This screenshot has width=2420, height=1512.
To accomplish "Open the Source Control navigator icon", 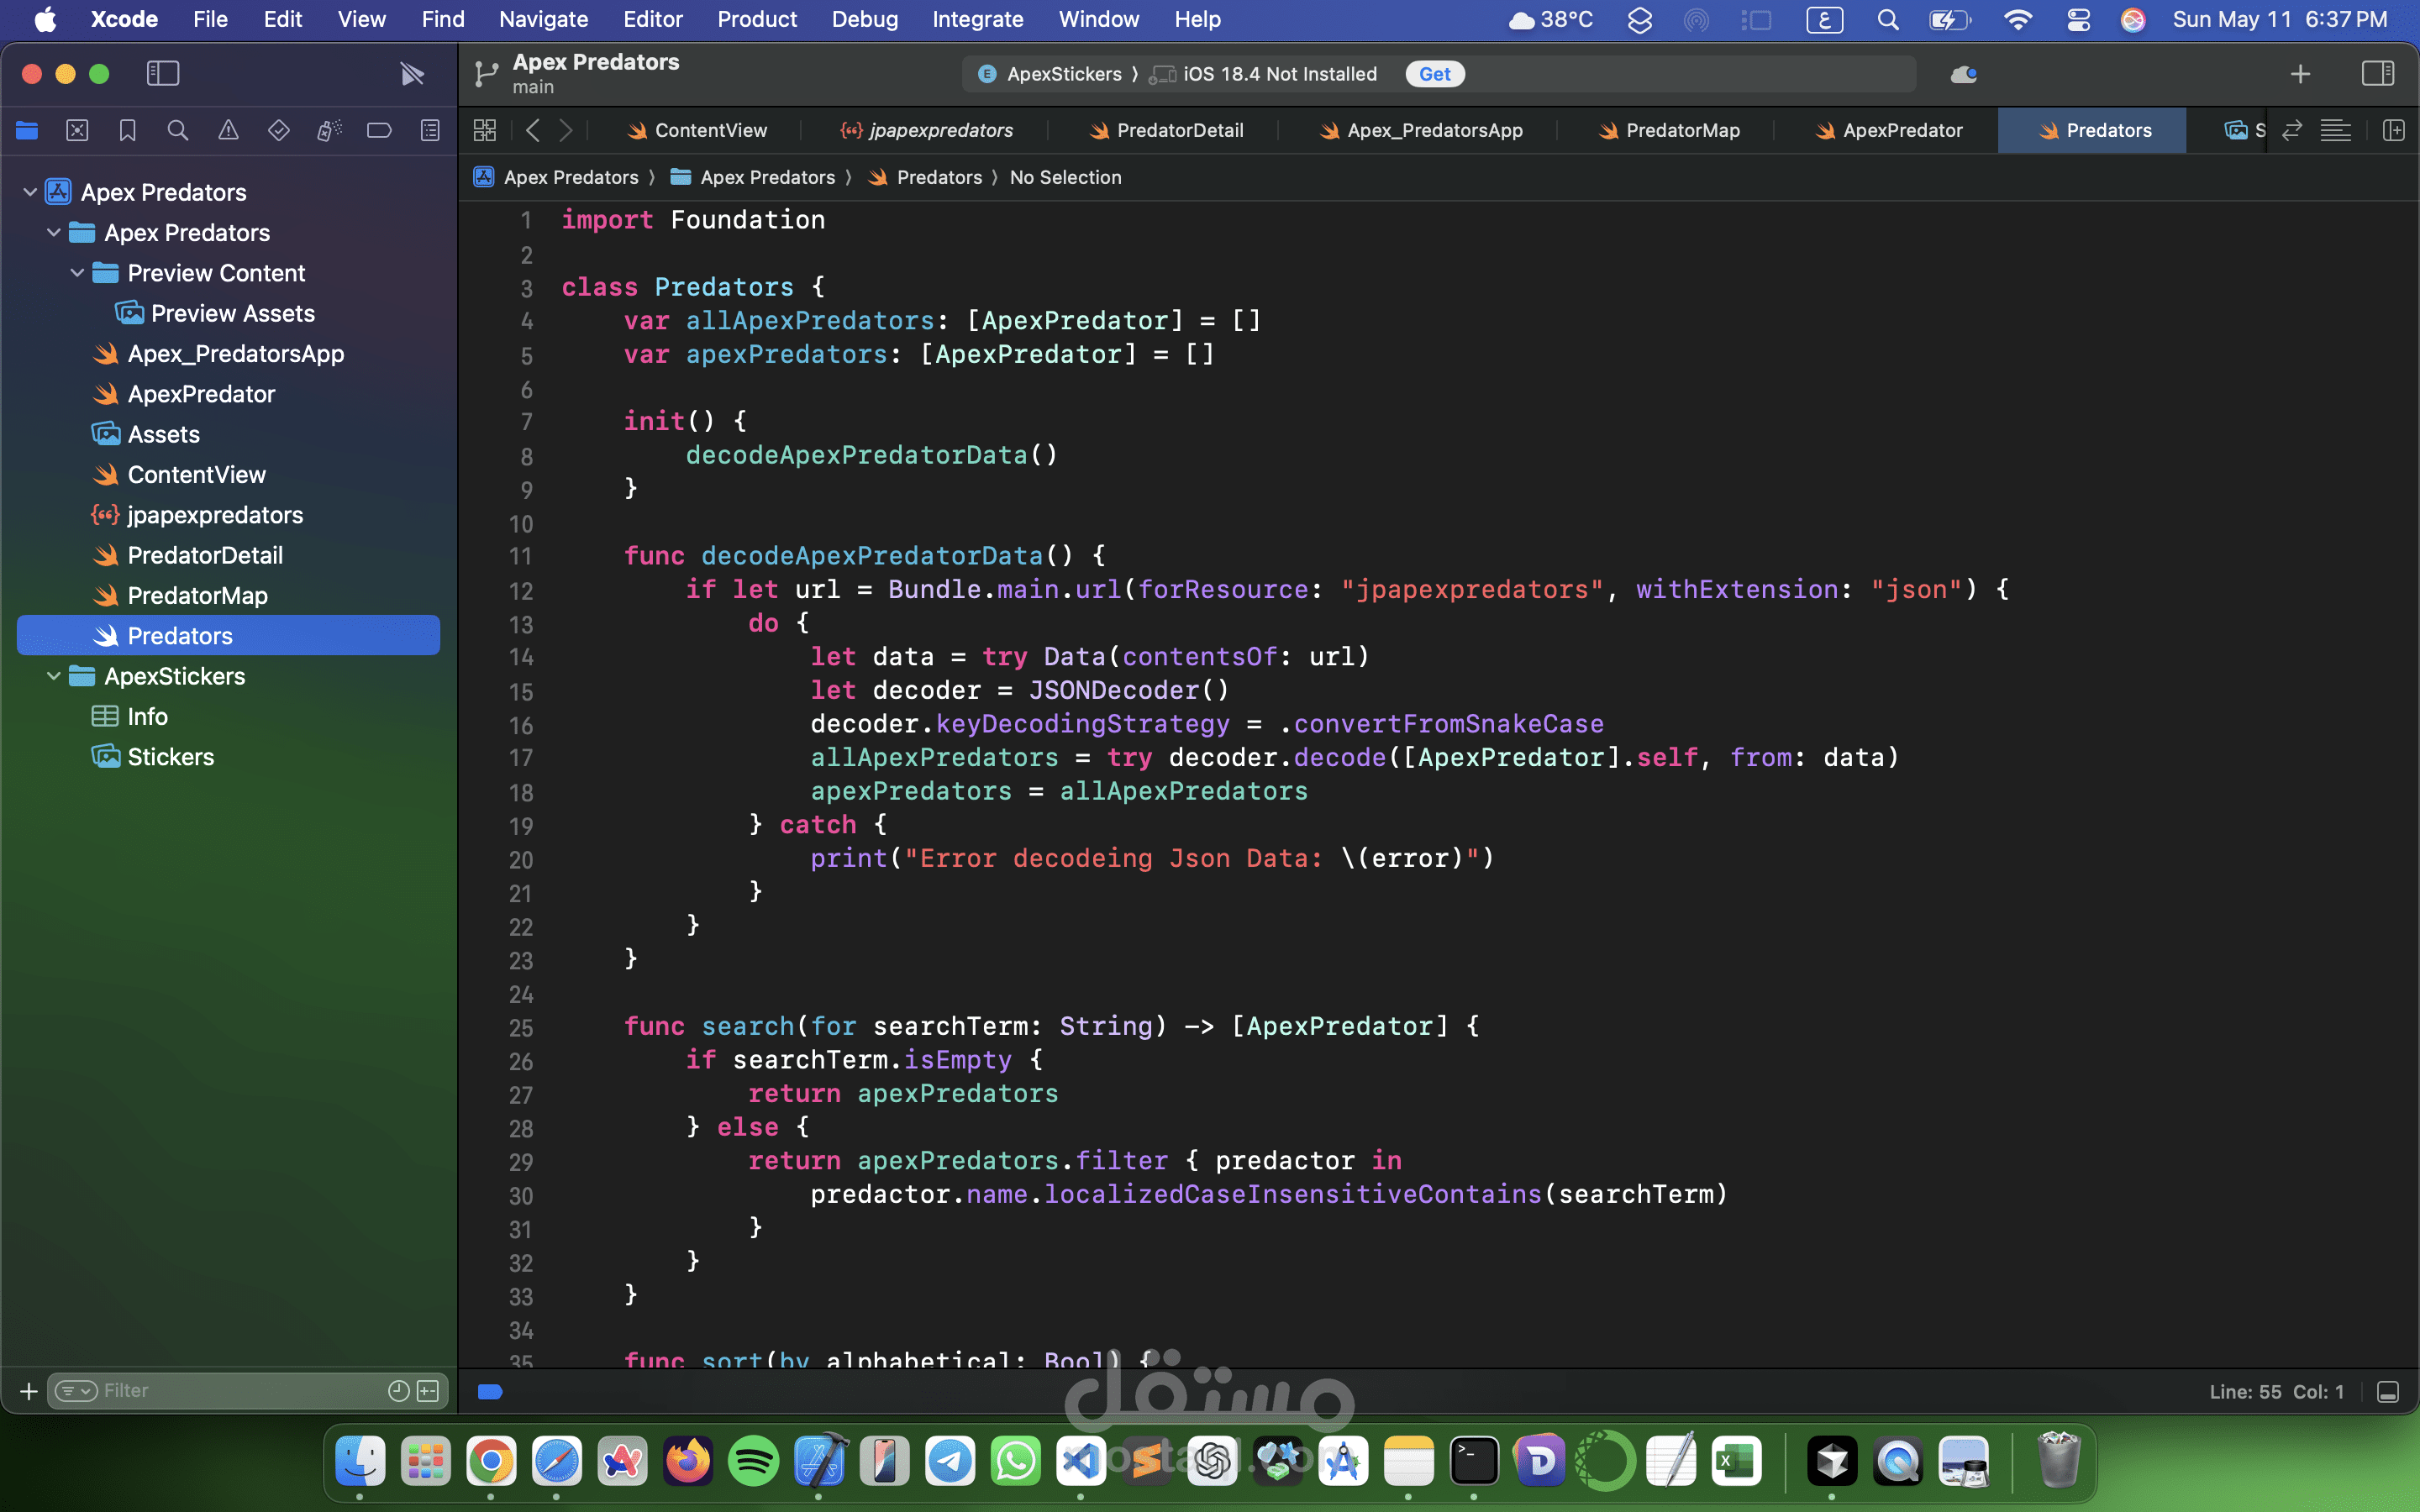I will pos(77,130).
